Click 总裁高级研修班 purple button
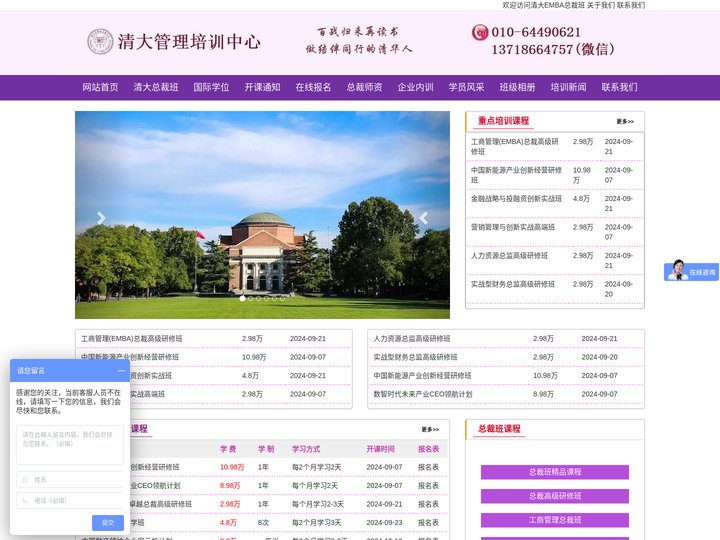This screenshot has width=720, height=540. [x=555, y=496]
